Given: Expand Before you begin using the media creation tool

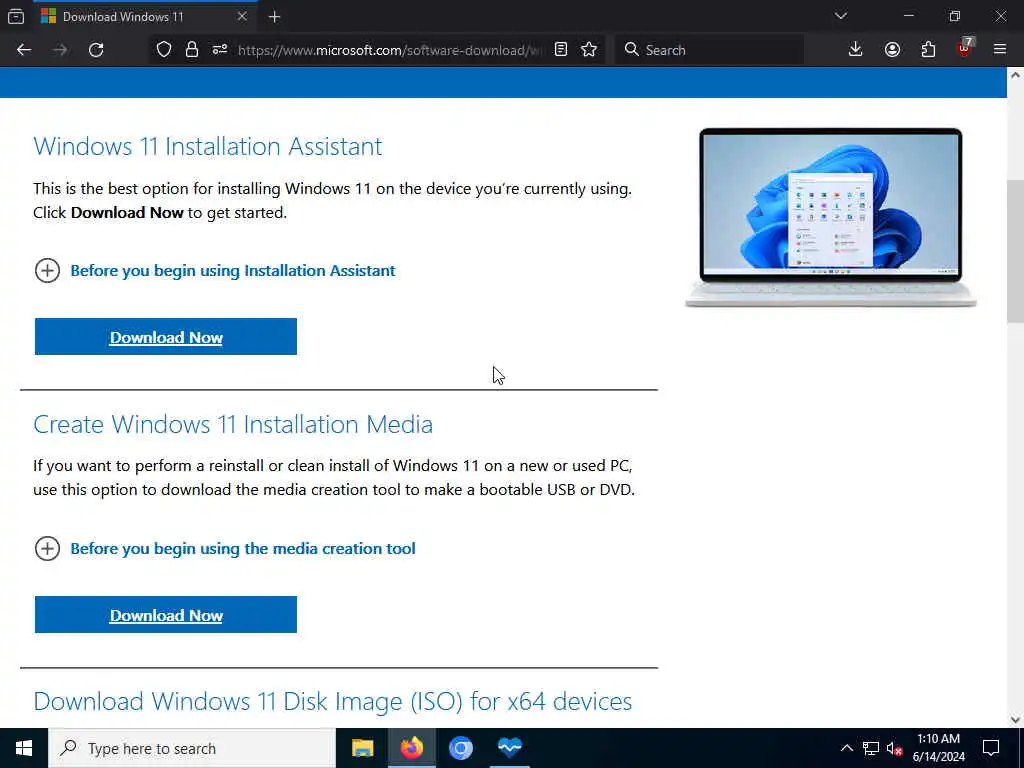Looking at the screenshot, I should (x=225, y=549).
